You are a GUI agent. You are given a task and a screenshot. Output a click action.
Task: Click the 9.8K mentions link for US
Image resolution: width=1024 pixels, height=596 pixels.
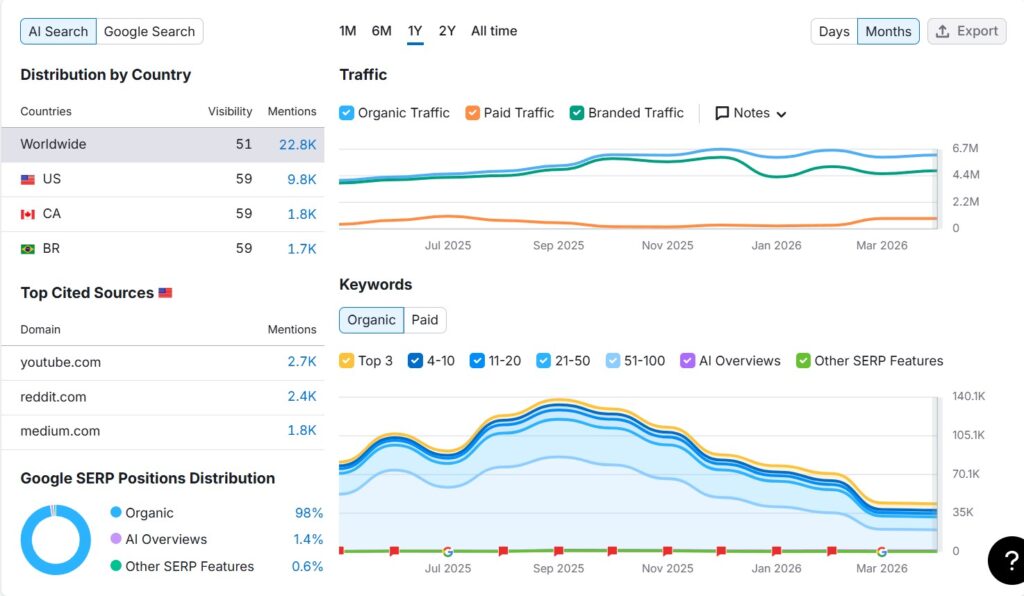(303, 178)
